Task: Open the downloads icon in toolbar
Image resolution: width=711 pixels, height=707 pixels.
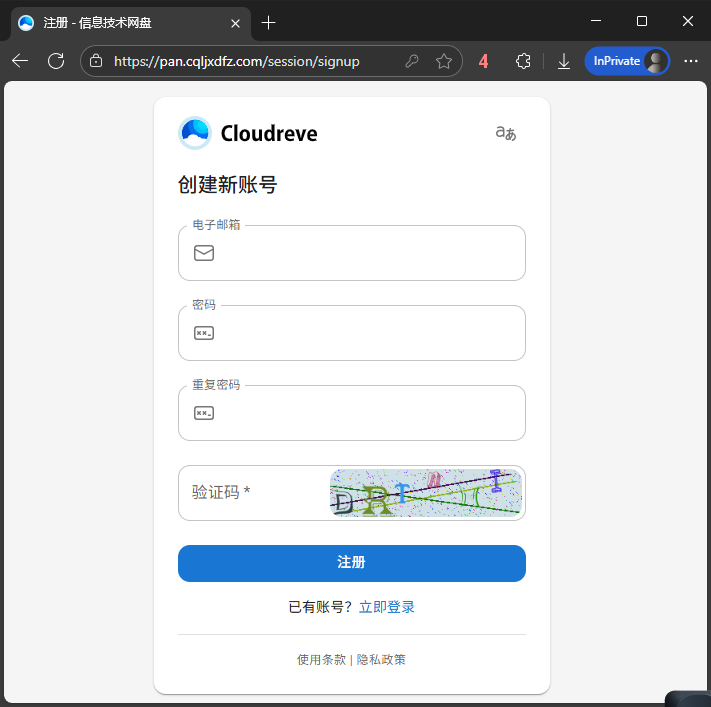Action: point(564,61)
